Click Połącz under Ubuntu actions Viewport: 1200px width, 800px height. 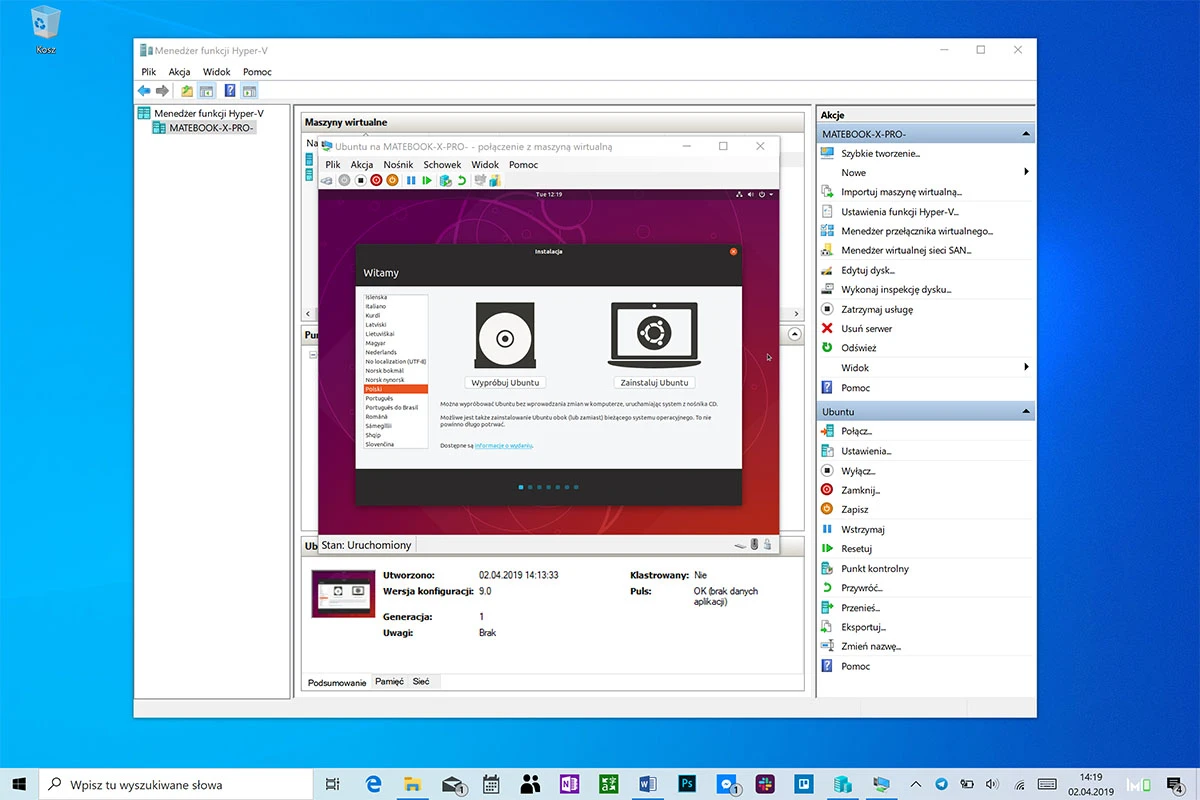856,431
